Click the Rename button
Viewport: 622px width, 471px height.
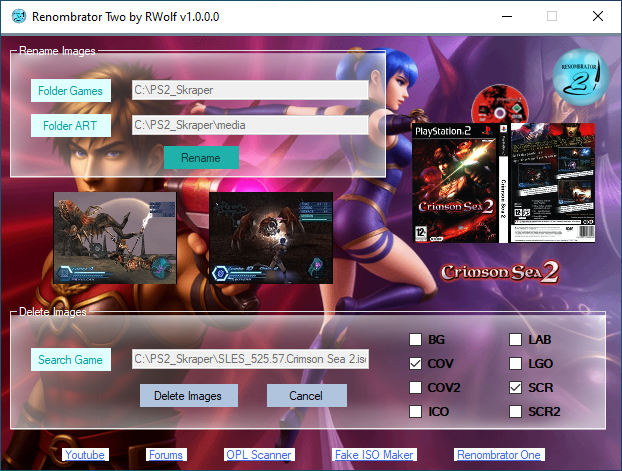tap(201, 158)
